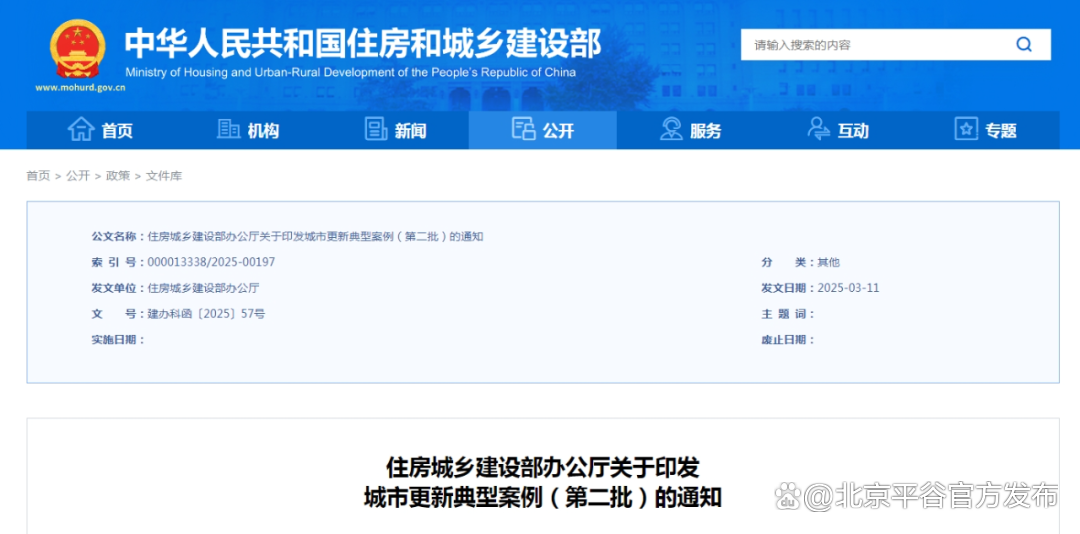Click the document icon beside 公开

(x=523, y=129)
